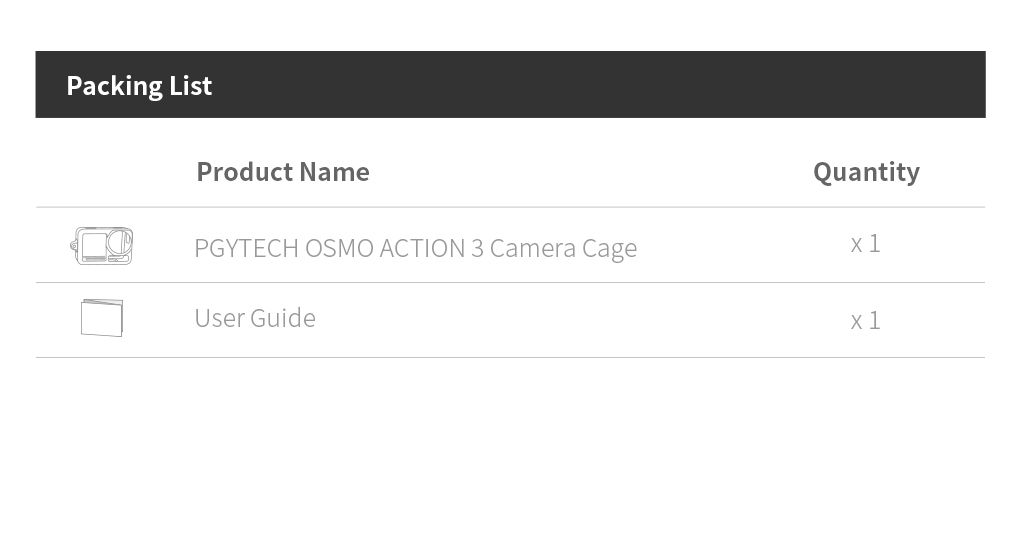Click the word Guide in second row
The height and width of the screenshot is (550, 1024).
click(283, 318)
